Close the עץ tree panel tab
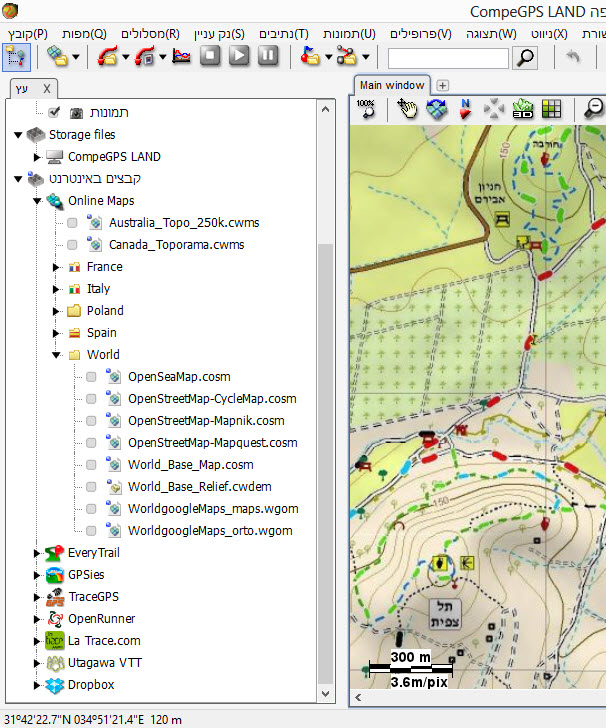The width and height of the screenshot is (606, 728). (46, 89)
